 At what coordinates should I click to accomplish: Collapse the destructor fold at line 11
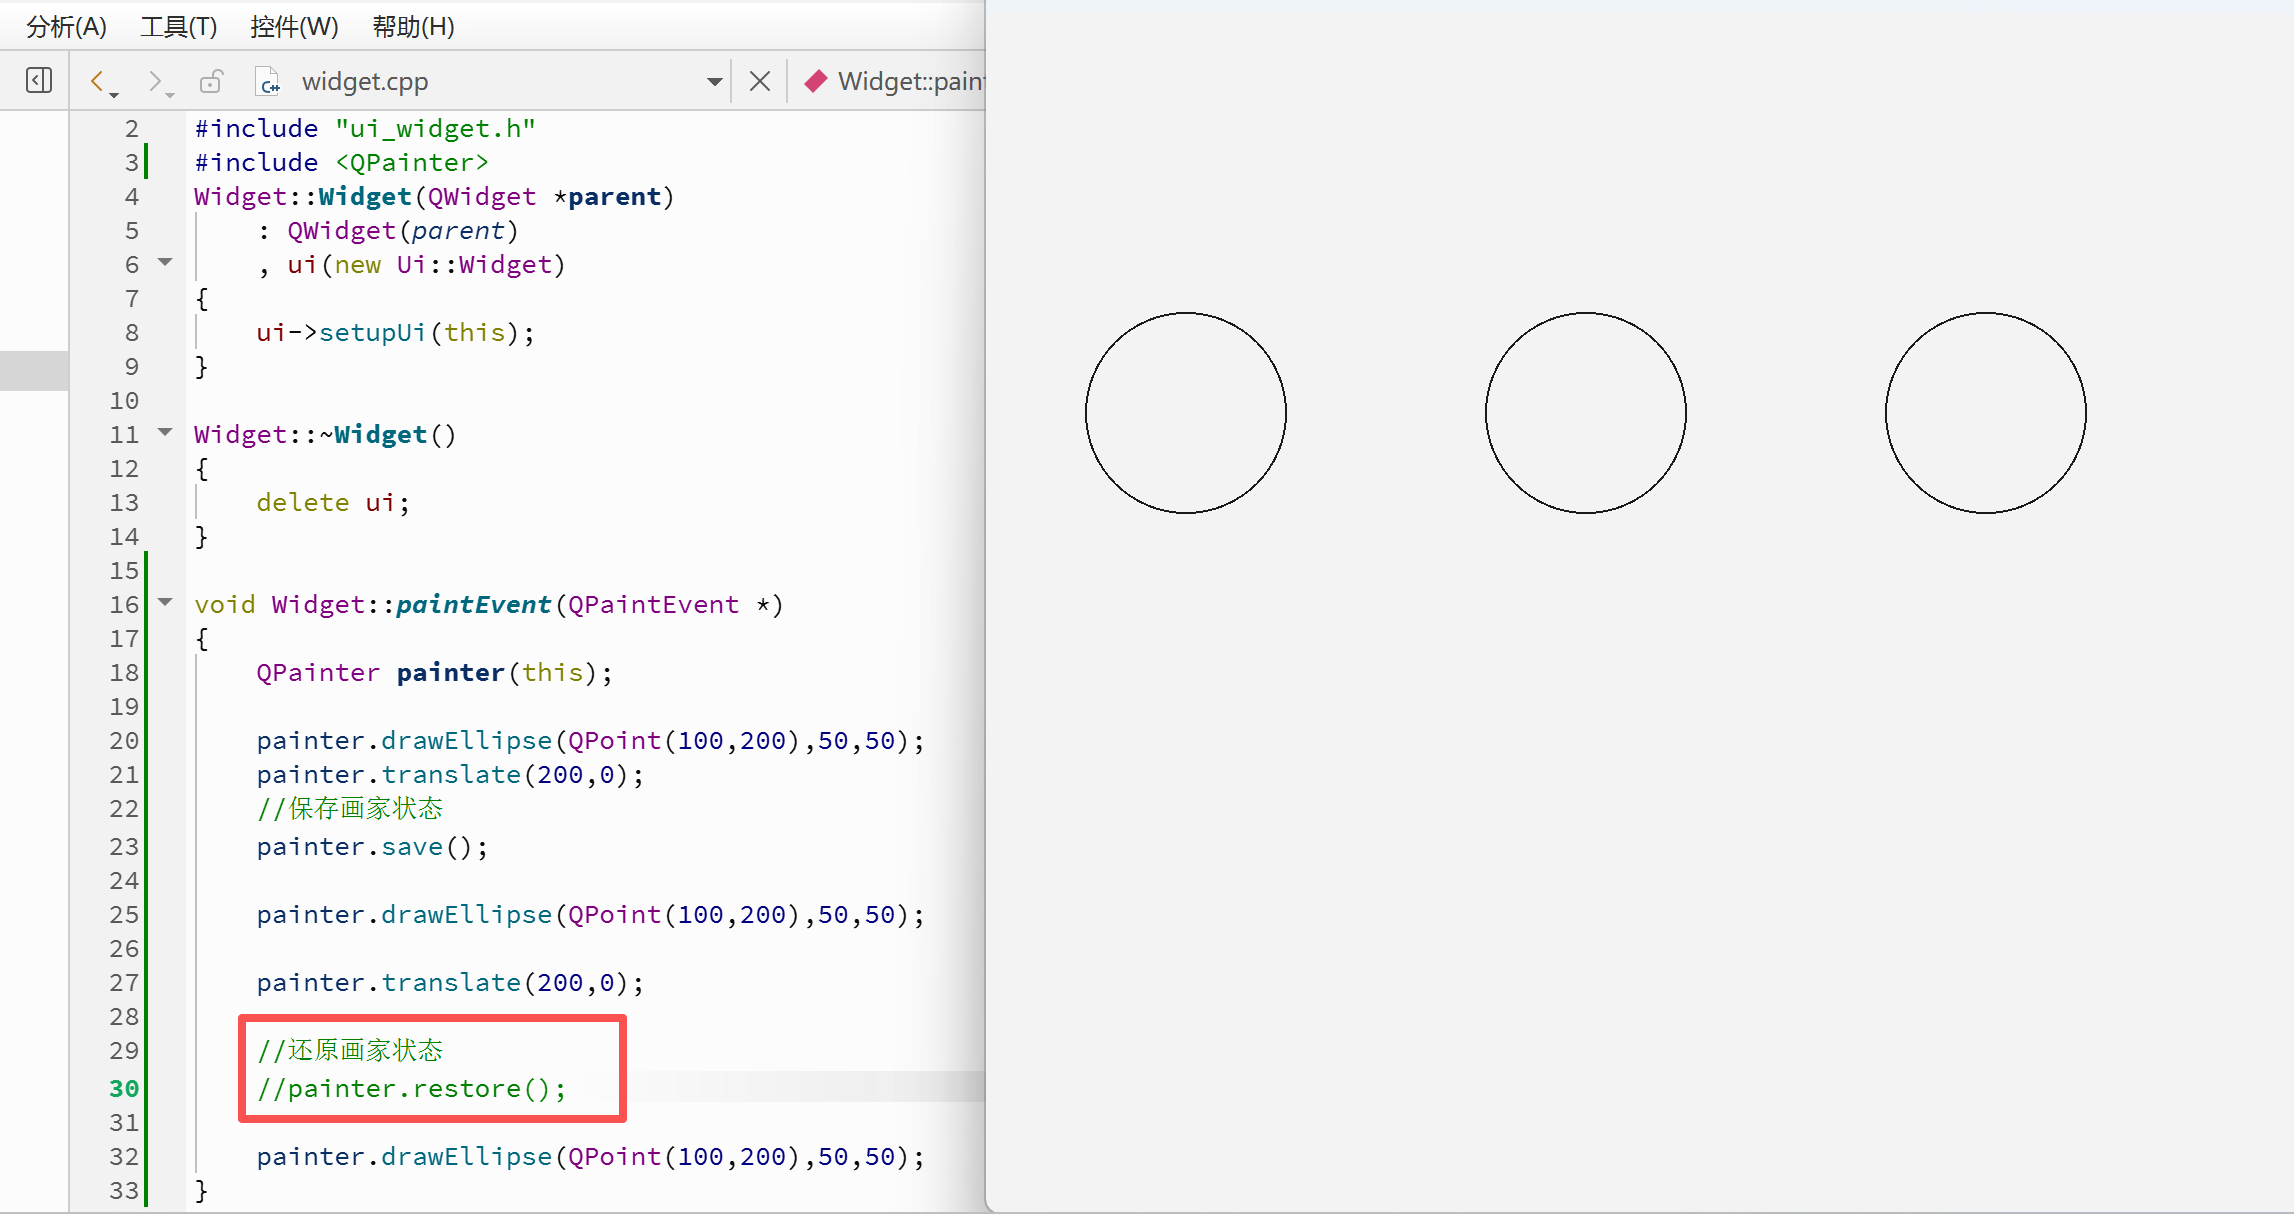(166, 433)
